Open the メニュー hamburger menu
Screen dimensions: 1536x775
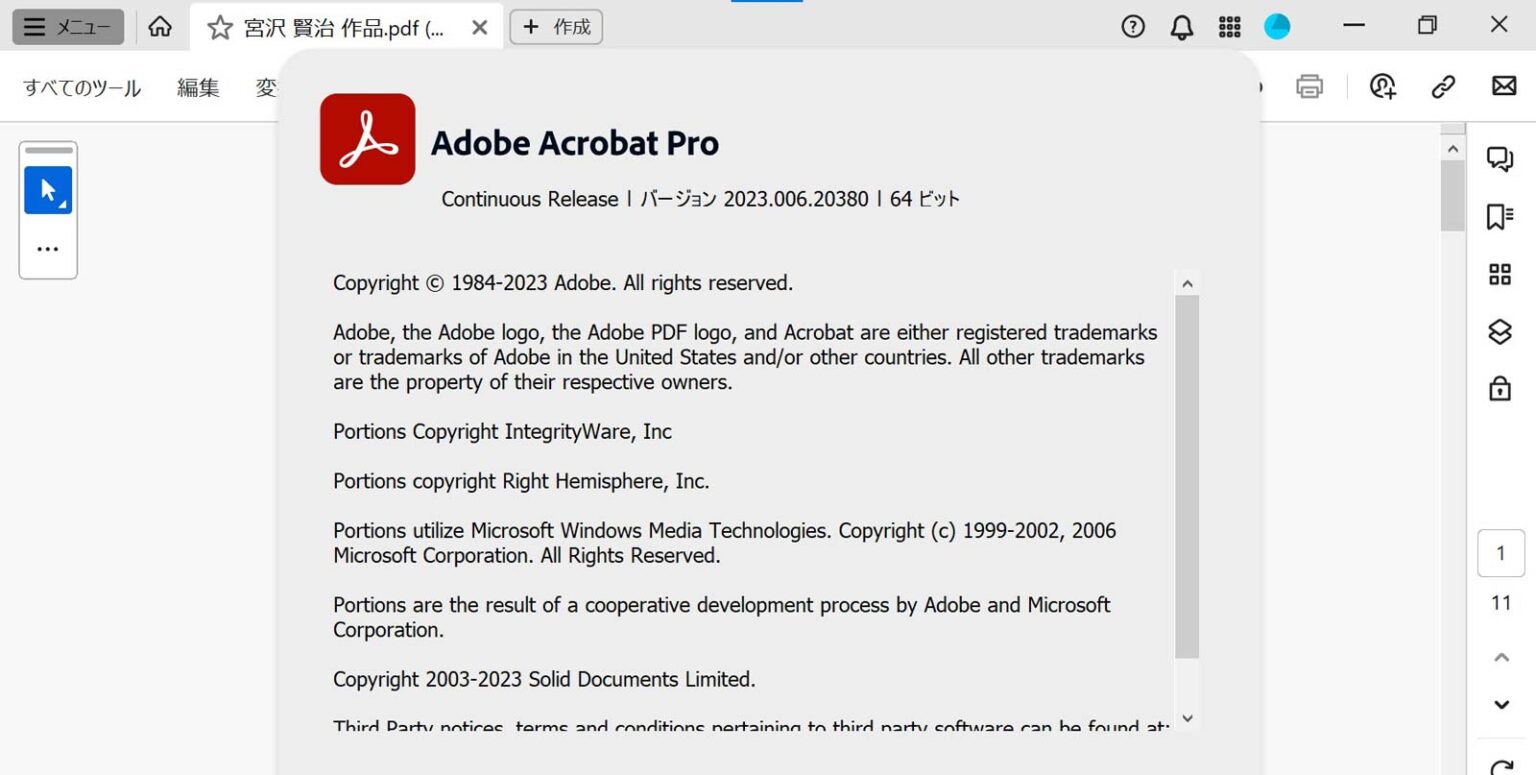coord(66,27)
